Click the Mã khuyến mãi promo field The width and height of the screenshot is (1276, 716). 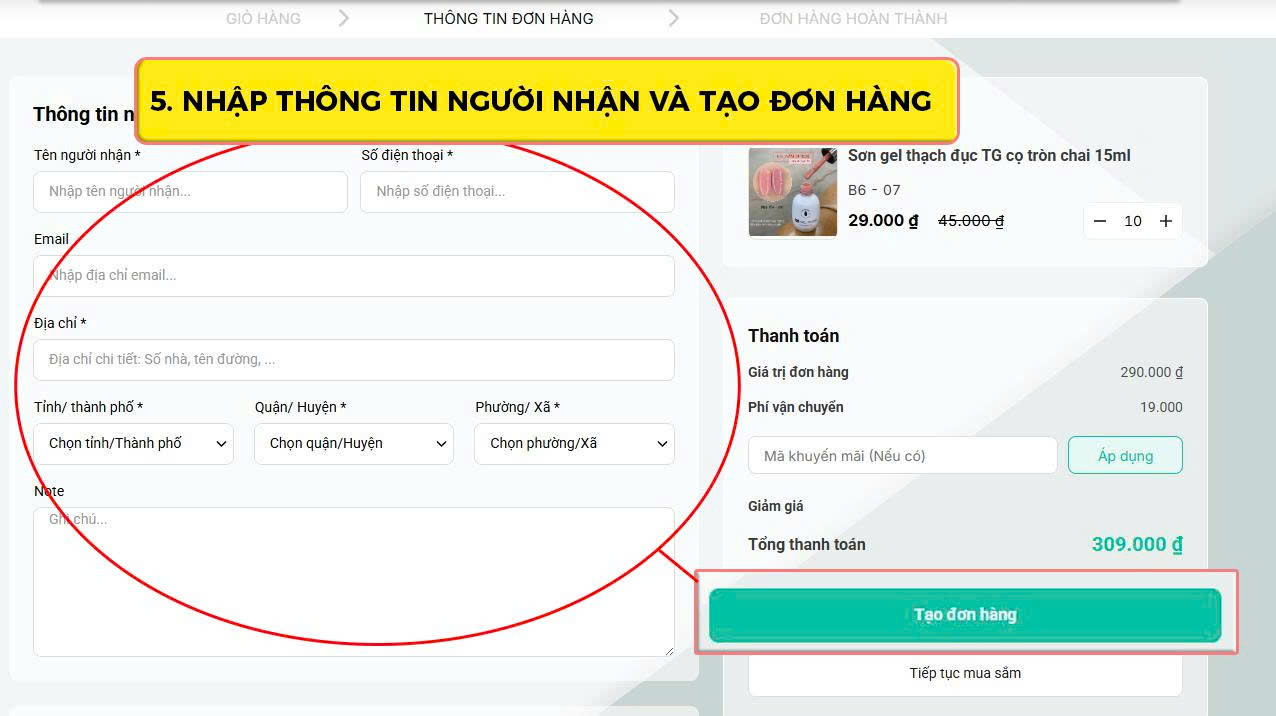[902, 456]
